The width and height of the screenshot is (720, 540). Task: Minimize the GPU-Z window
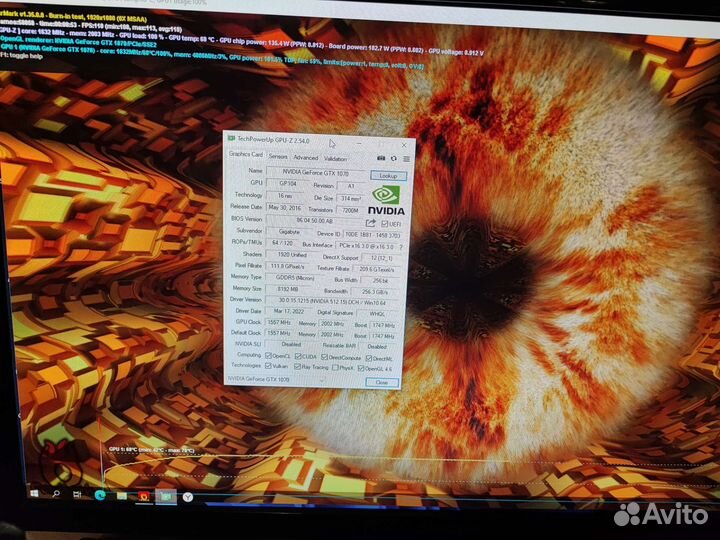click(360, 144)
